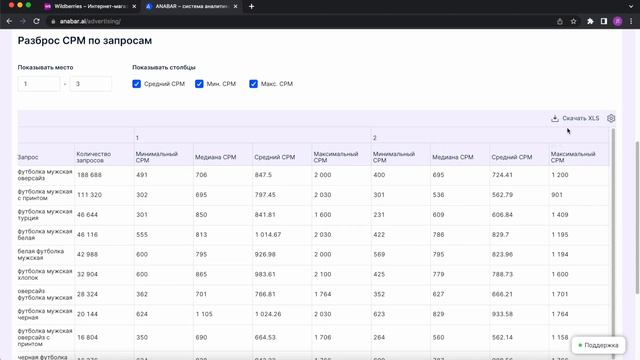
Task: Open a new browser tab
Action: 251,7
